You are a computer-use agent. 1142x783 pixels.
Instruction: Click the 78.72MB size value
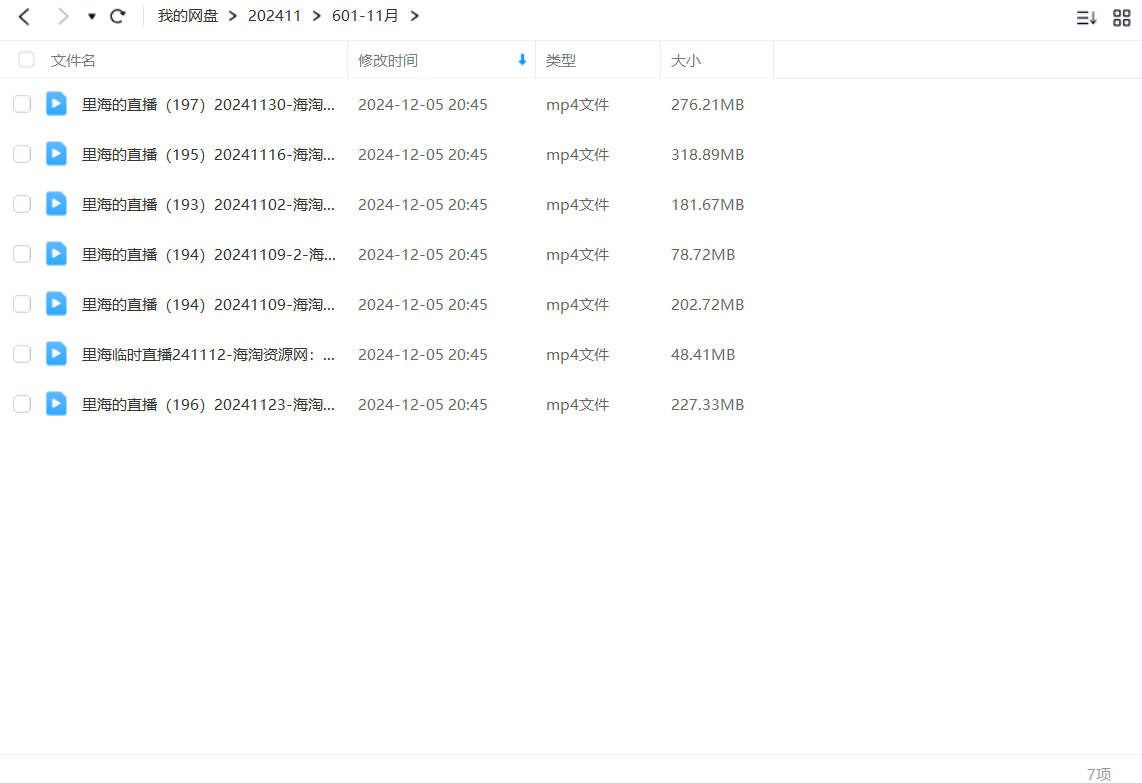click(x=703, y=255)
